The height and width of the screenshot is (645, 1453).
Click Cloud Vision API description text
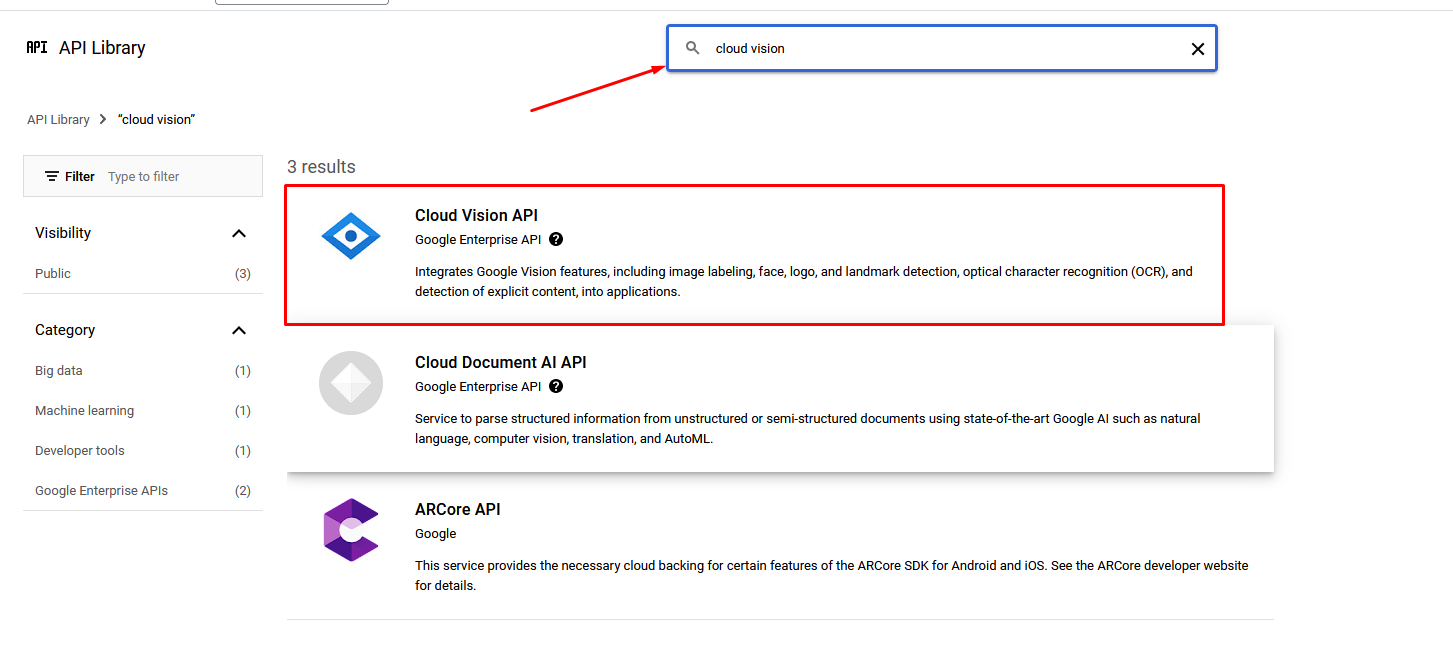(804, 282)
